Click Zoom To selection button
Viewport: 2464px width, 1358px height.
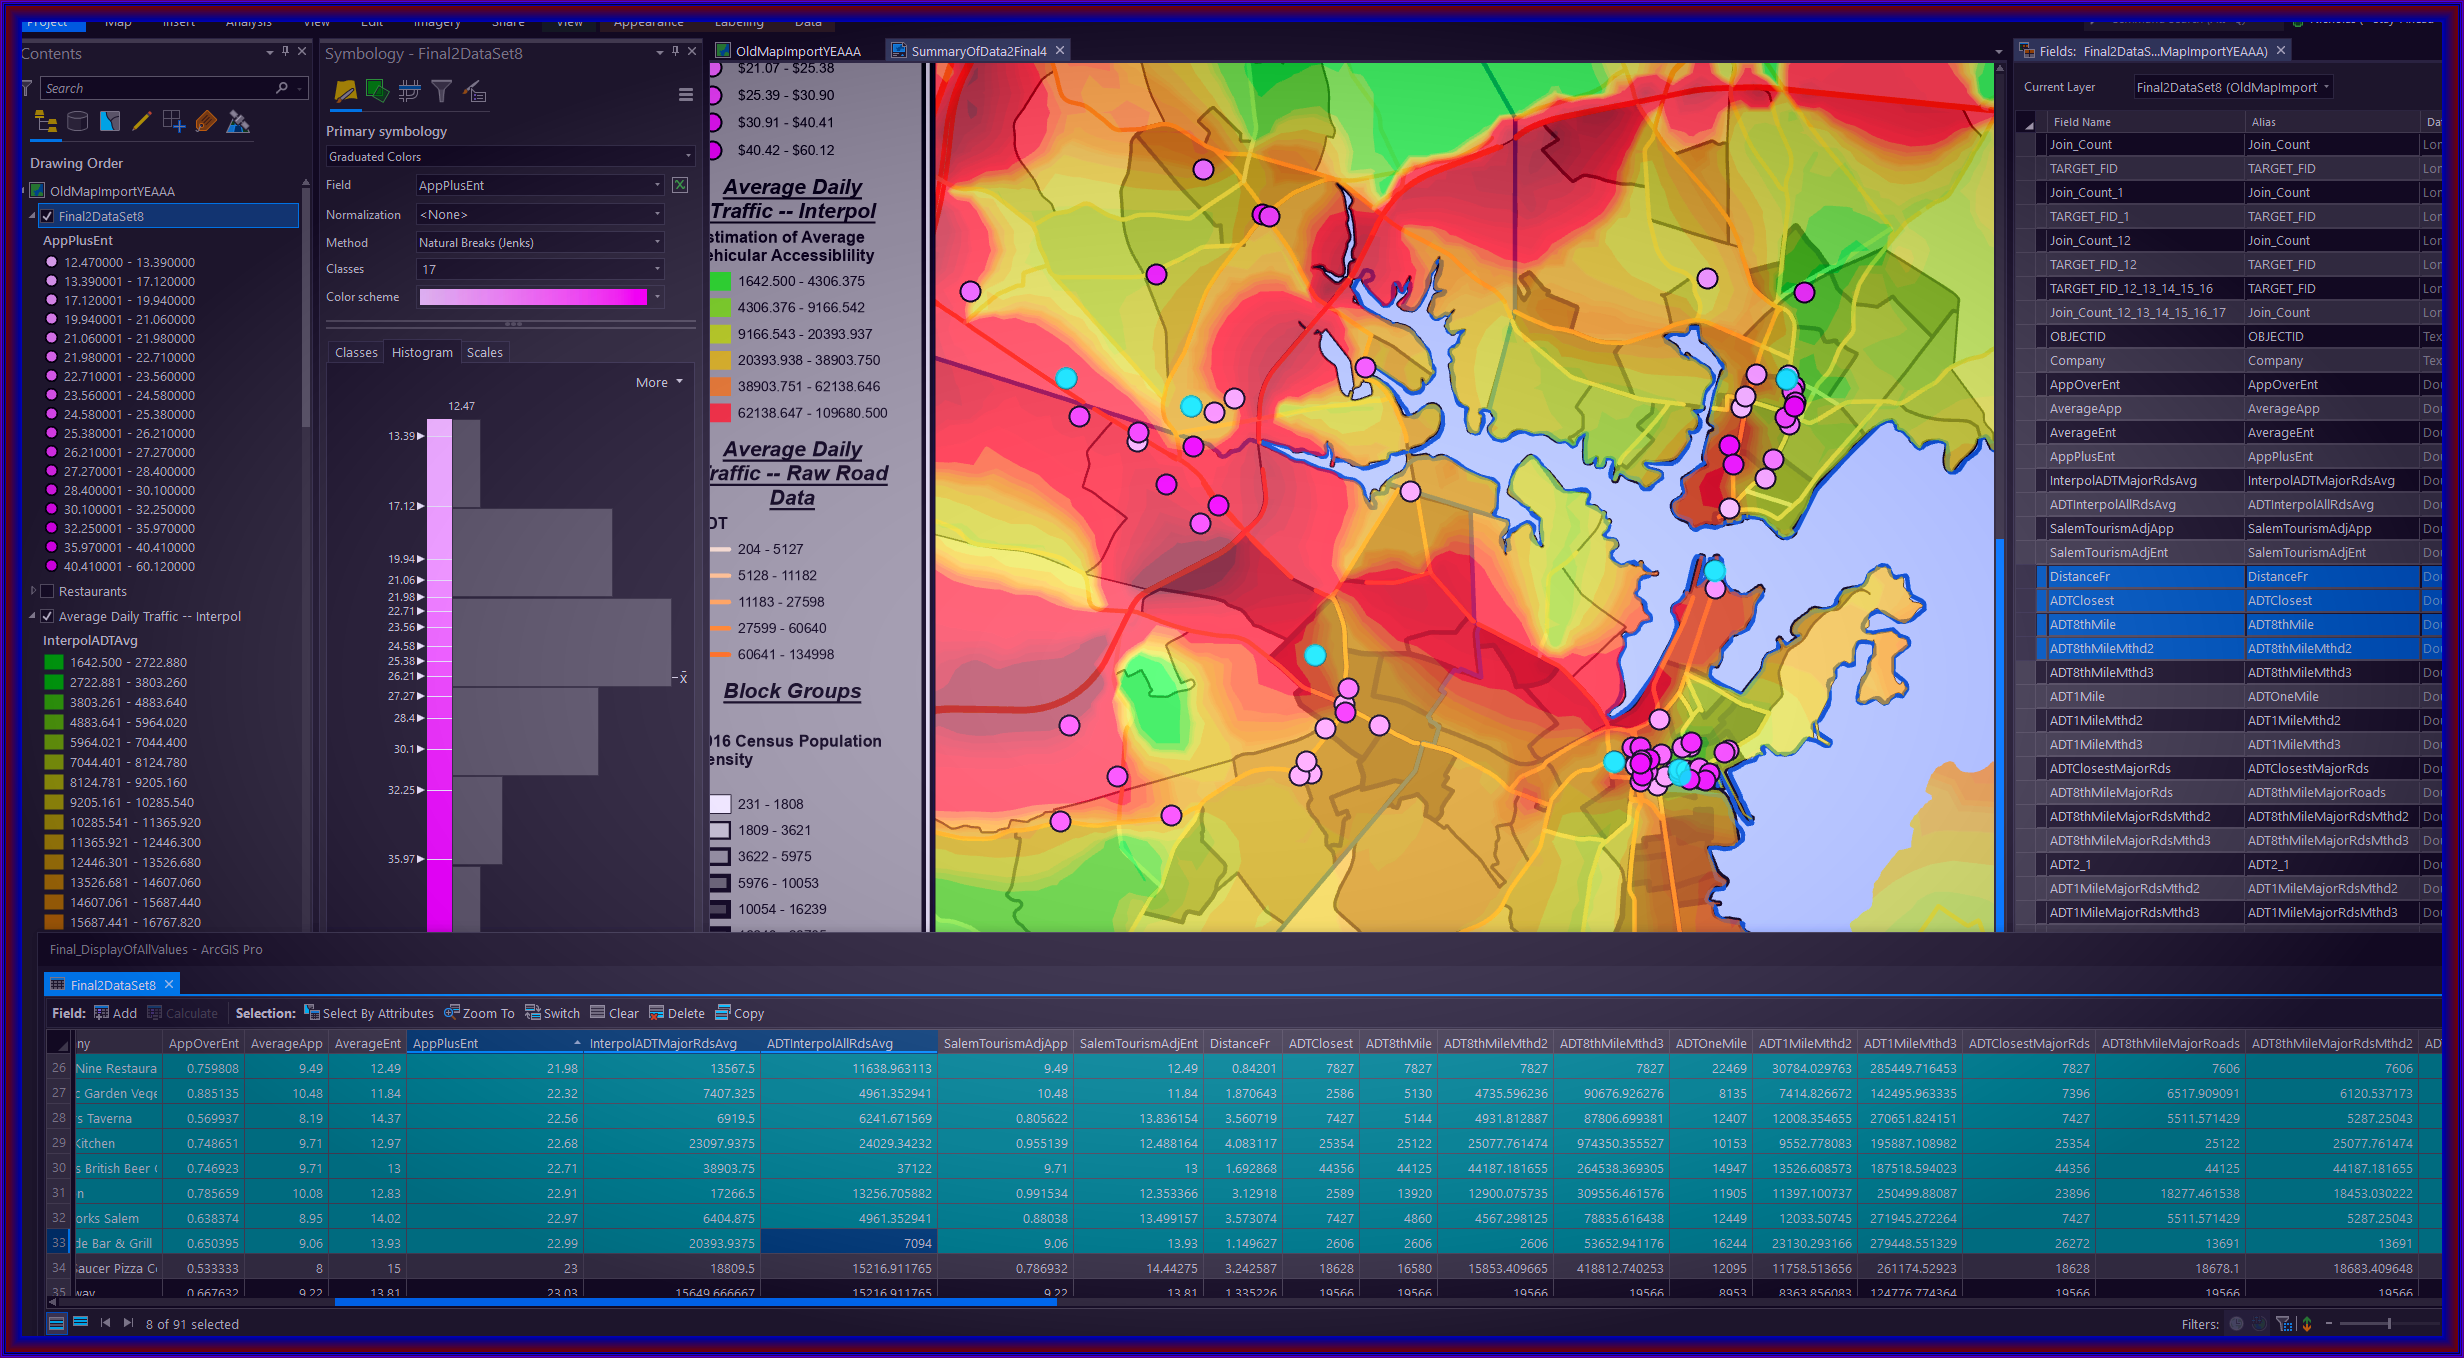pos(479,1013)
